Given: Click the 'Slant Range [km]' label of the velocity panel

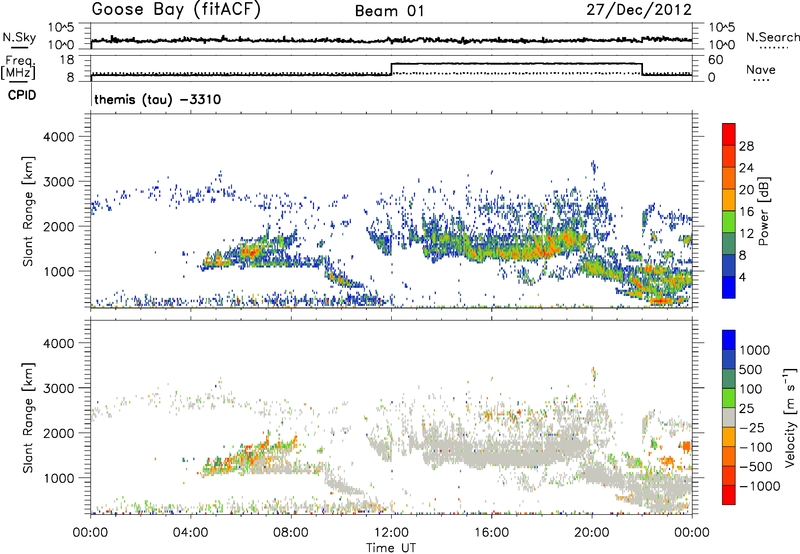Looking at the screenshot, I should [28, 417].
